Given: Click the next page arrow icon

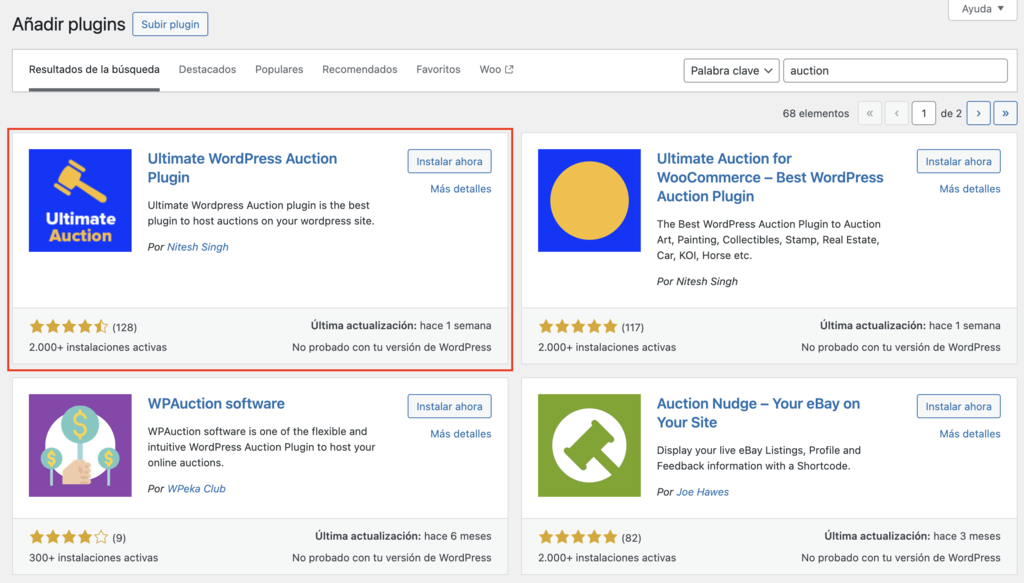Looking at the screenshot, I should point(978,113).
